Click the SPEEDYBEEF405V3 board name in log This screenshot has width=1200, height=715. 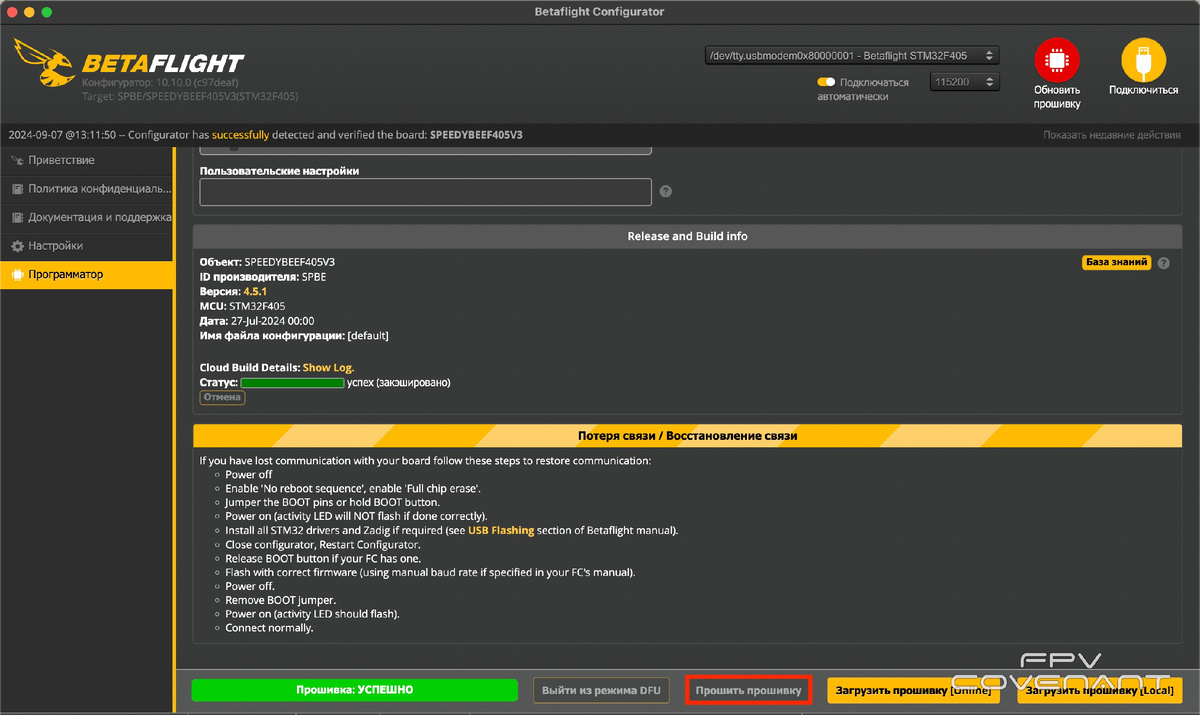476,135
